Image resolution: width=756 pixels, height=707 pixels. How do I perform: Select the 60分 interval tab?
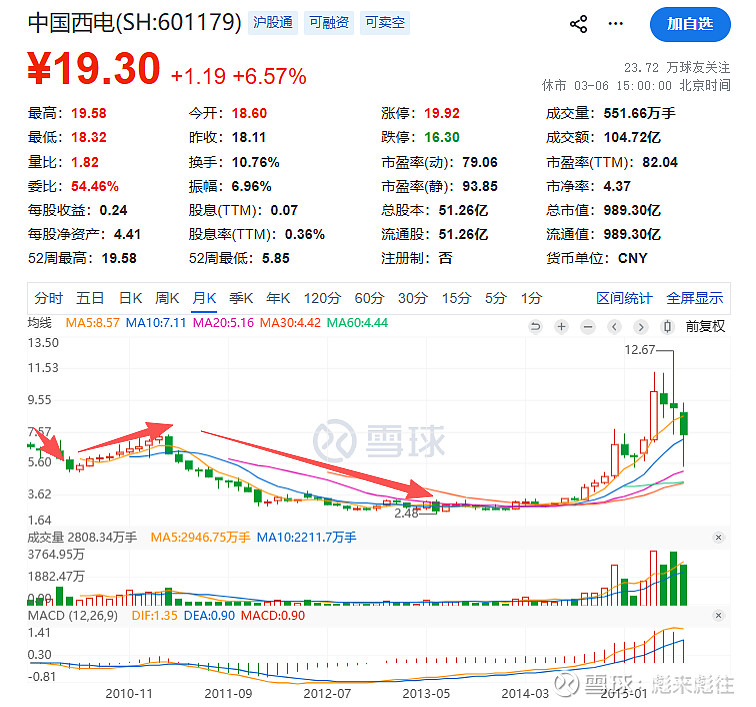pyautogui.click(x=369, y=298)
